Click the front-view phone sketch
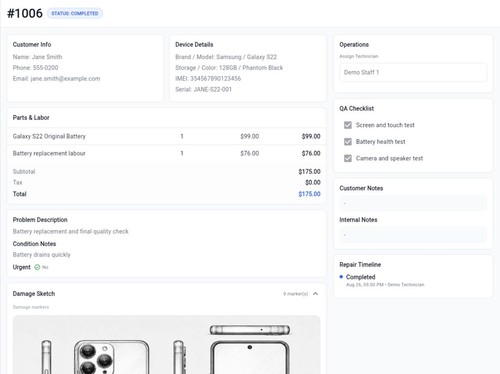 coord(250,357)
